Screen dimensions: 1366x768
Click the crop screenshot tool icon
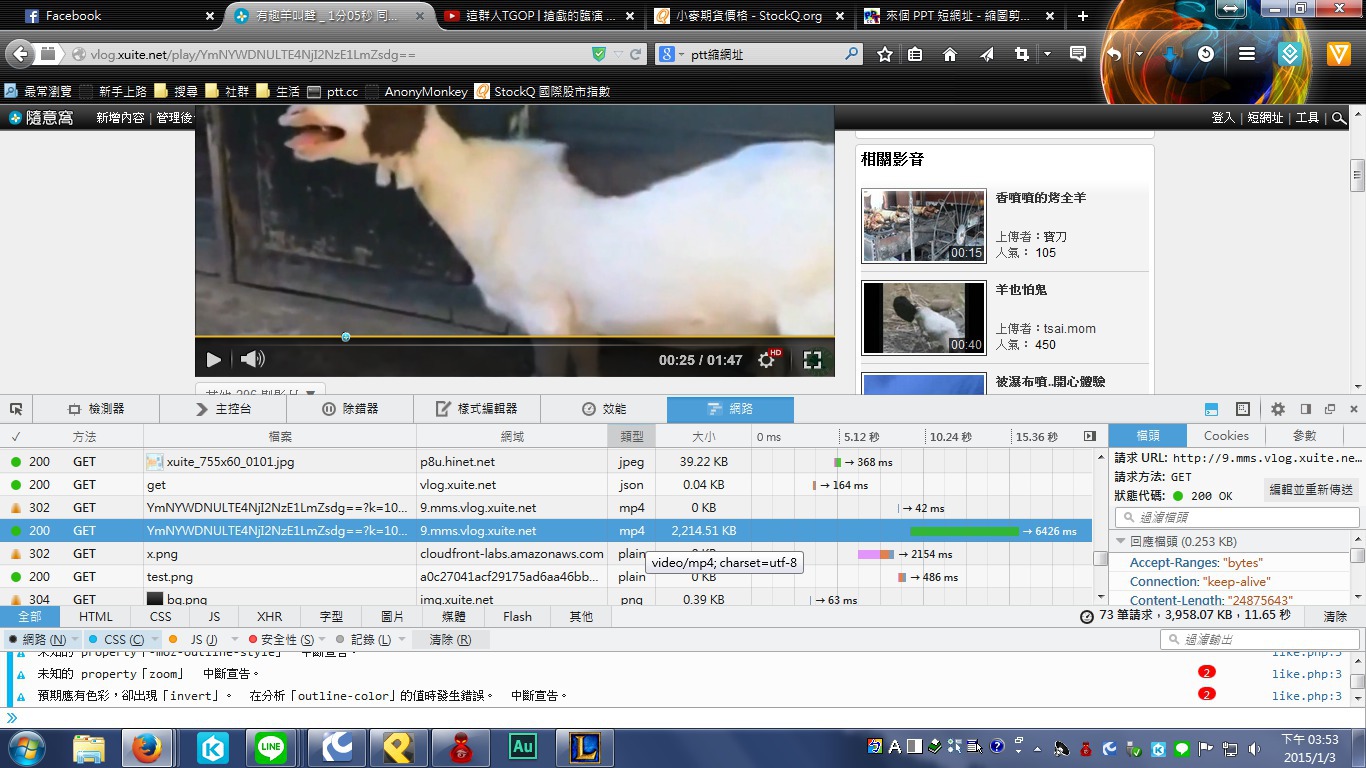click(1021, 55)
